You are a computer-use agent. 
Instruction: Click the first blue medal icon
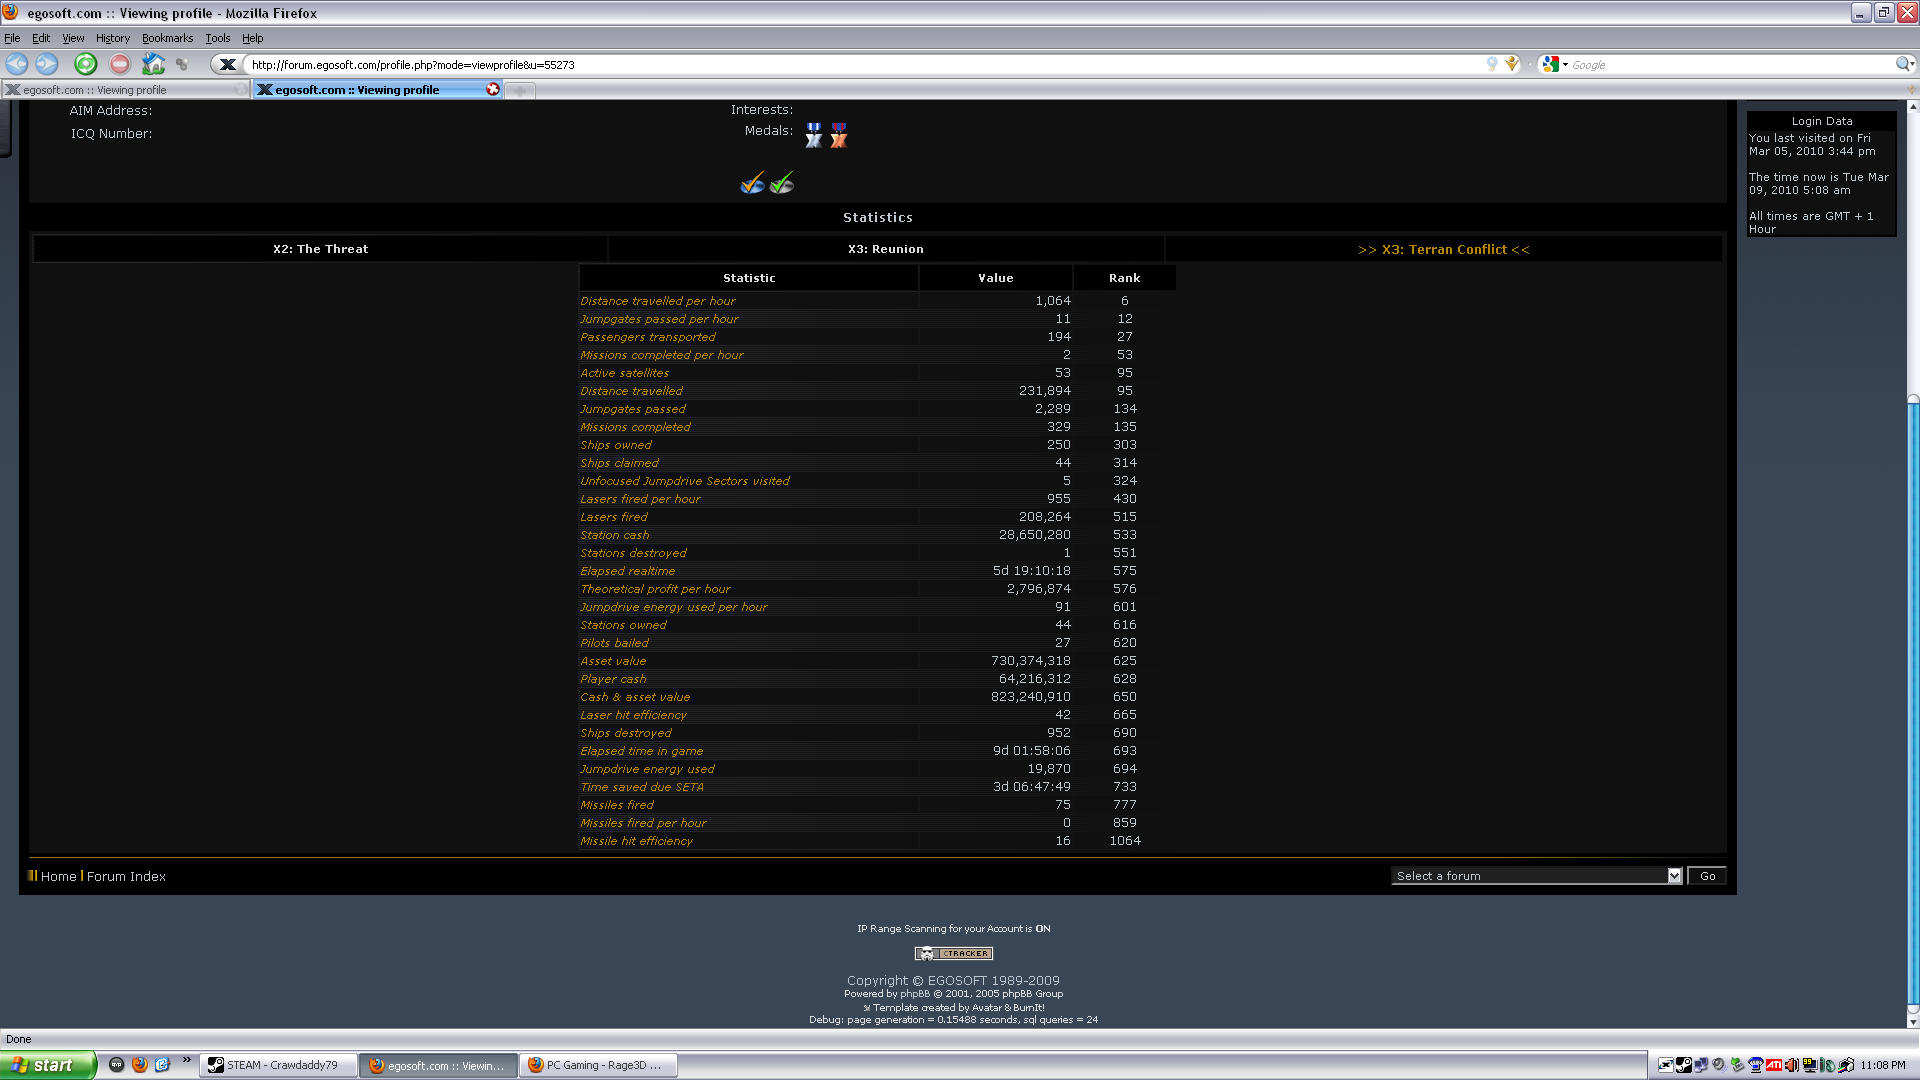(x=814, y=135)
